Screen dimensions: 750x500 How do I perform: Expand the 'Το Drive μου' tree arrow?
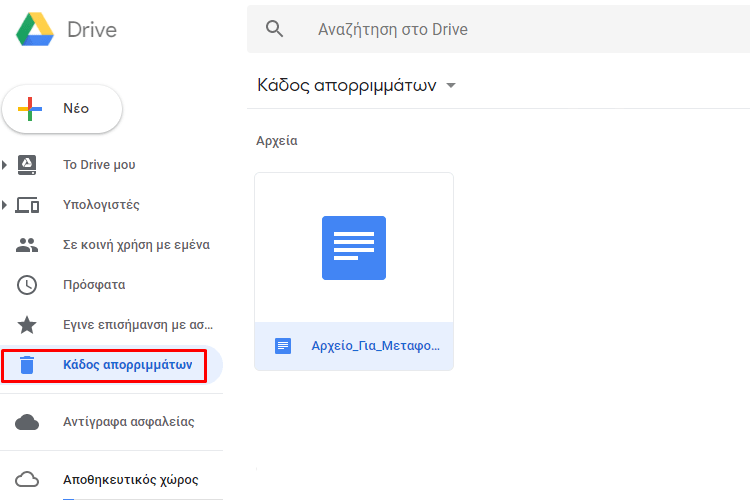4,165
